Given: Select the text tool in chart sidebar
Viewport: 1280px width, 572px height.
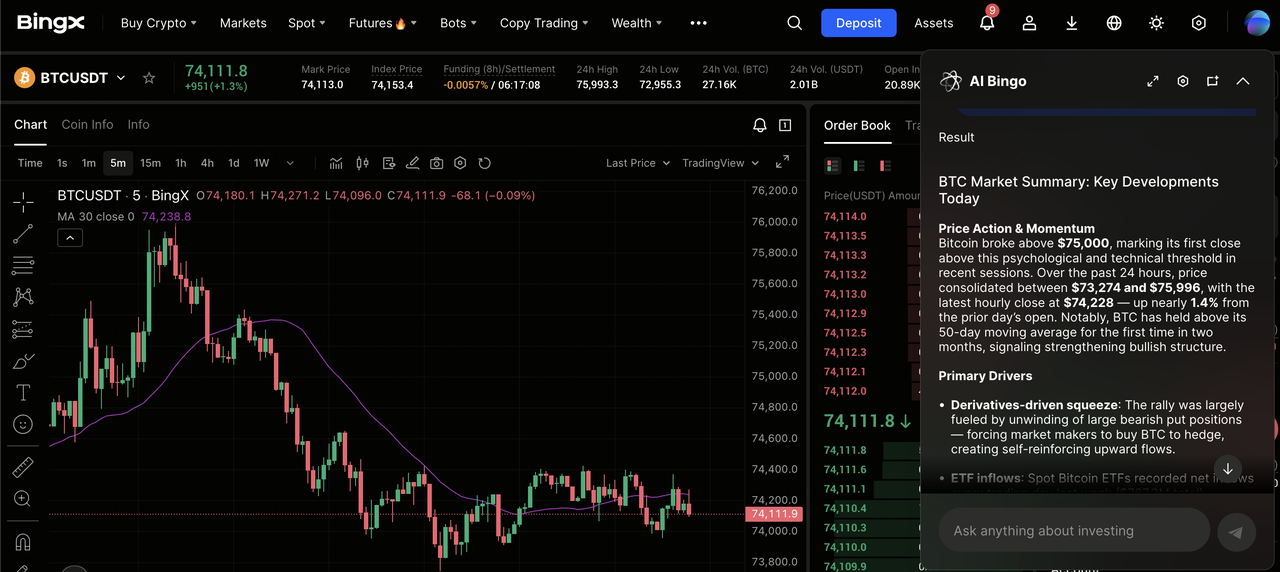Looking at the screenshot, I should pos(23,392).
